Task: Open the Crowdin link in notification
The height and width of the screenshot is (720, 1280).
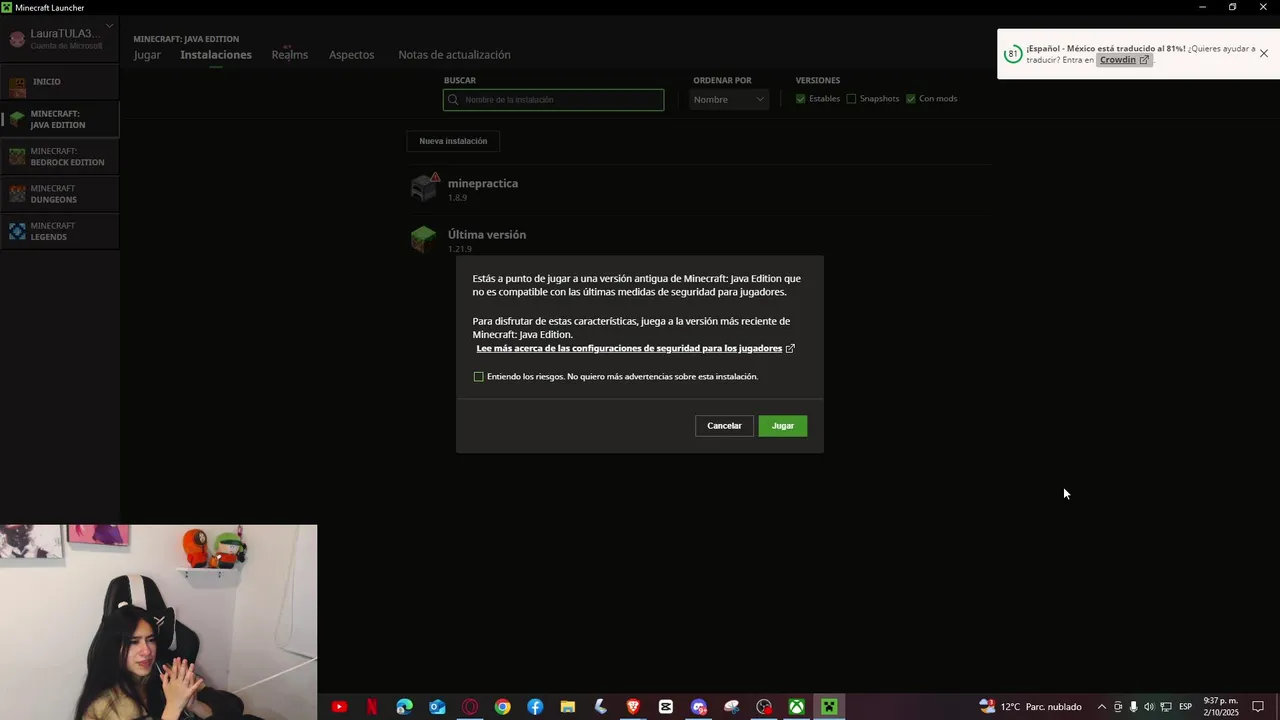Action: tap(1118, 60)
